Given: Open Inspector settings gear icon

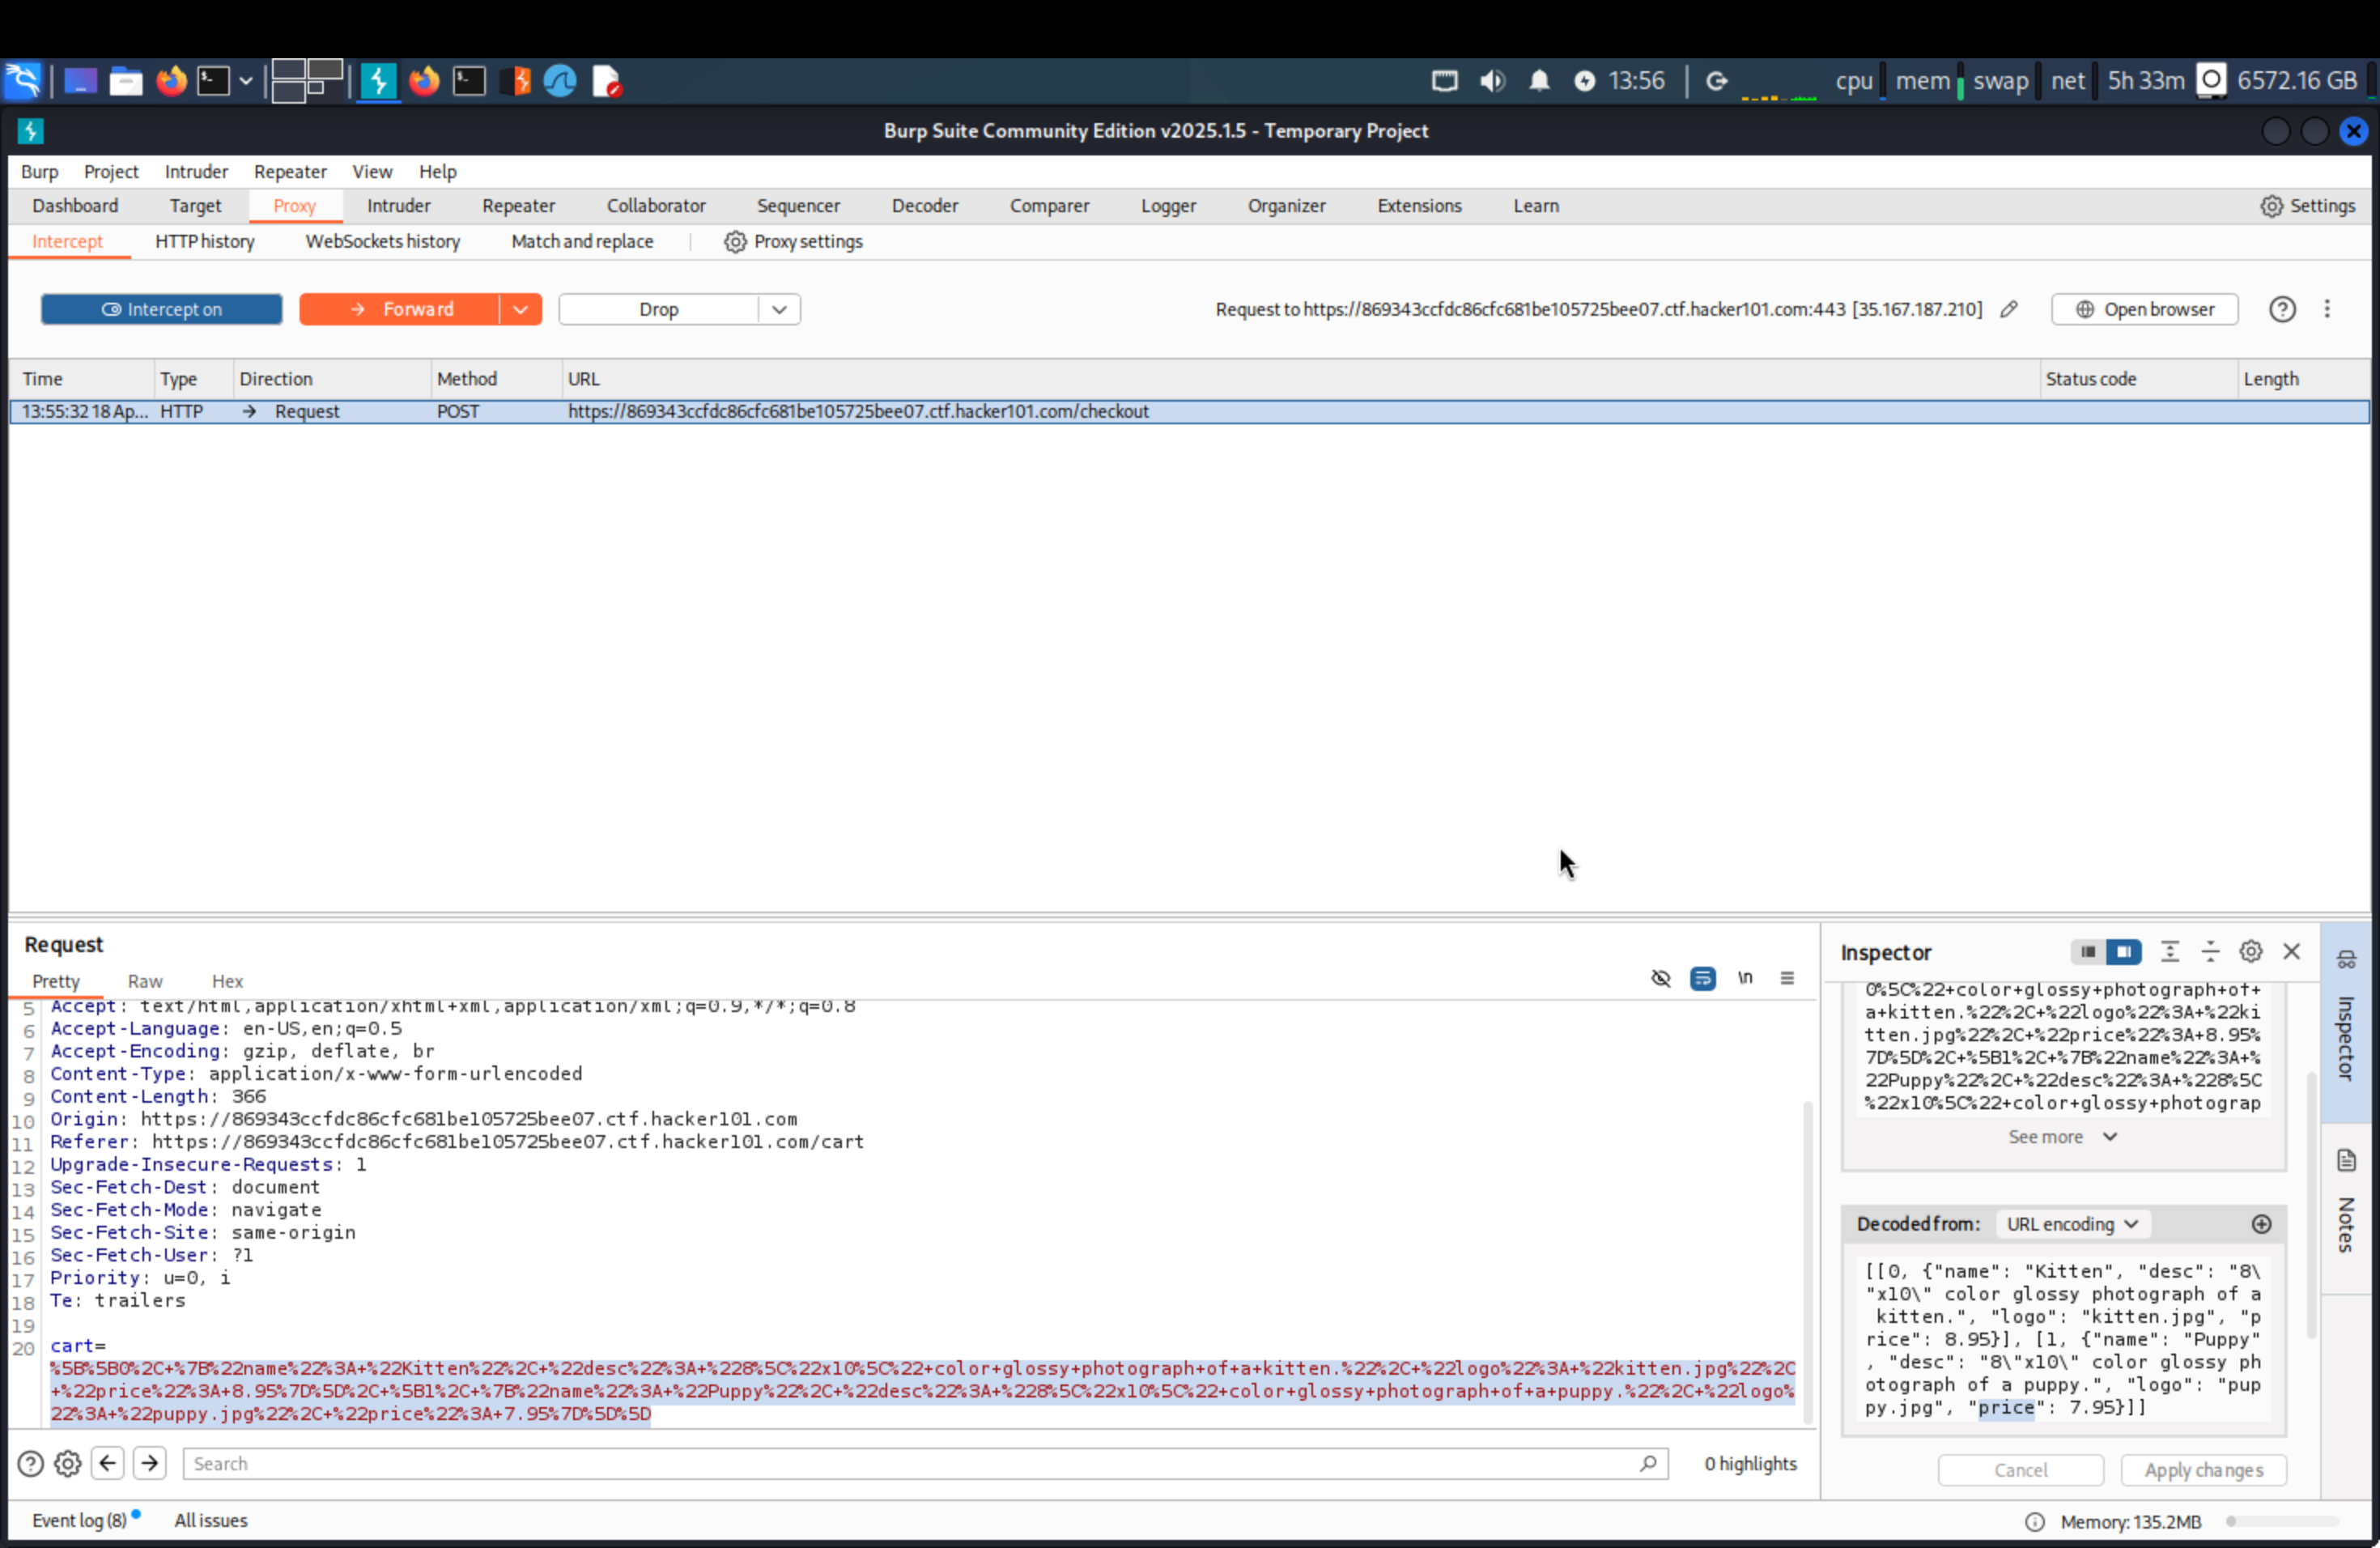Looking at the screenshot, I should pyautogui.click(x=2250, y=951).
